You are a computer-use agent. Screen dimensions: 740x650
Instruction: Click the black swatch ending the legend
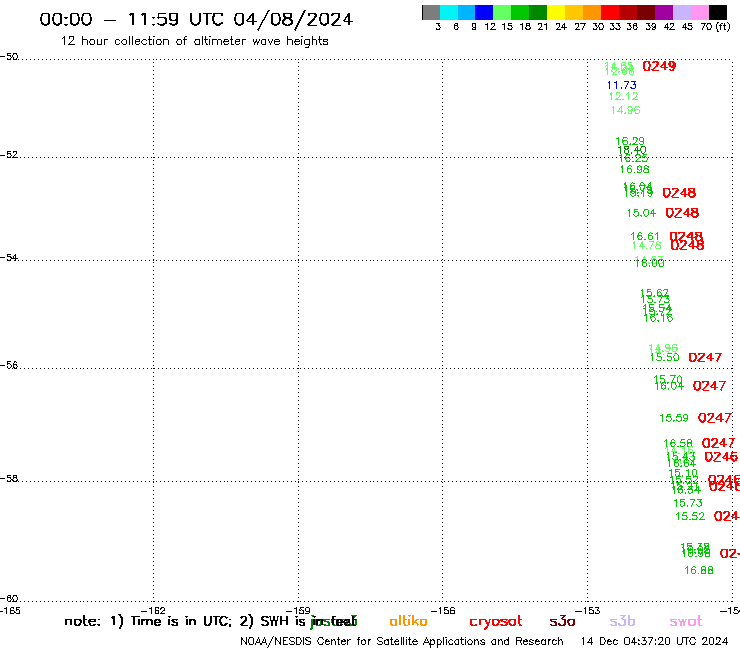coord(718,12)
